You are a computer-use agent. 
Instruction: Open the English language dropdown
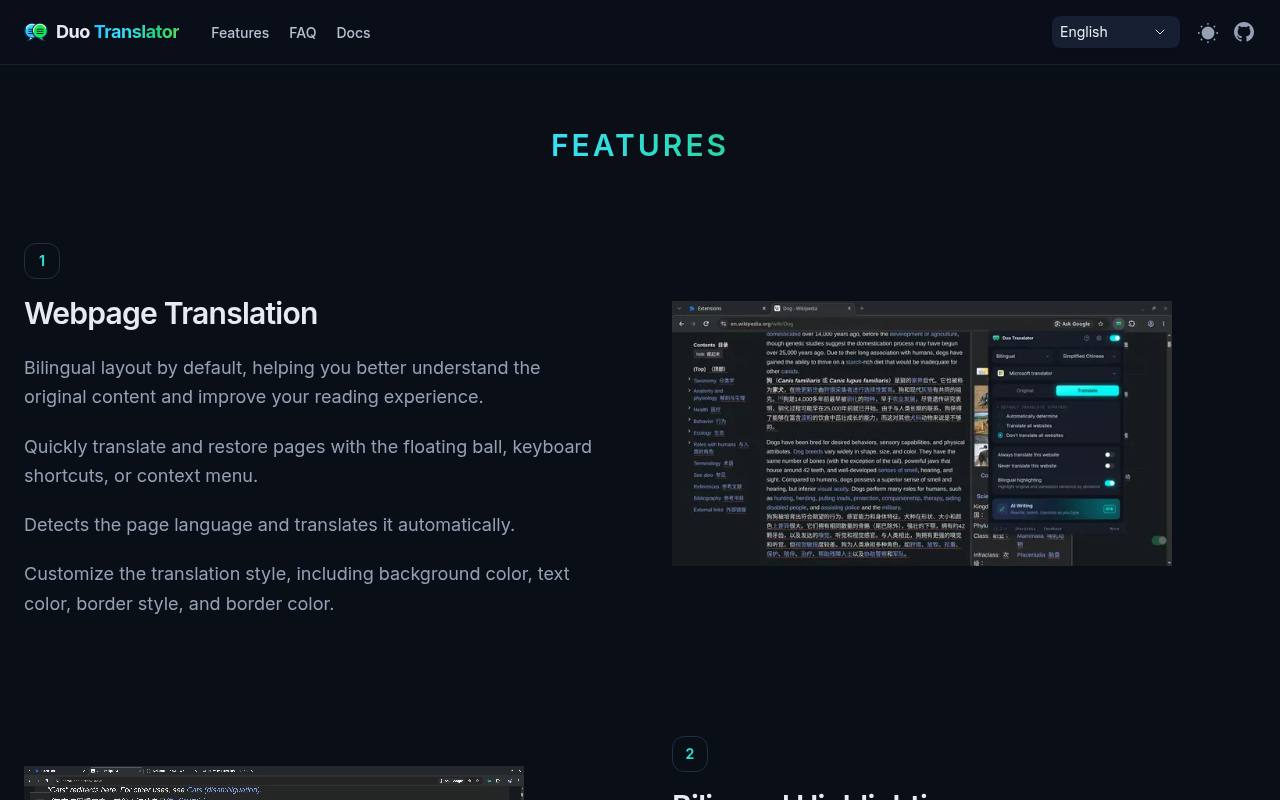coord(1116,32)
